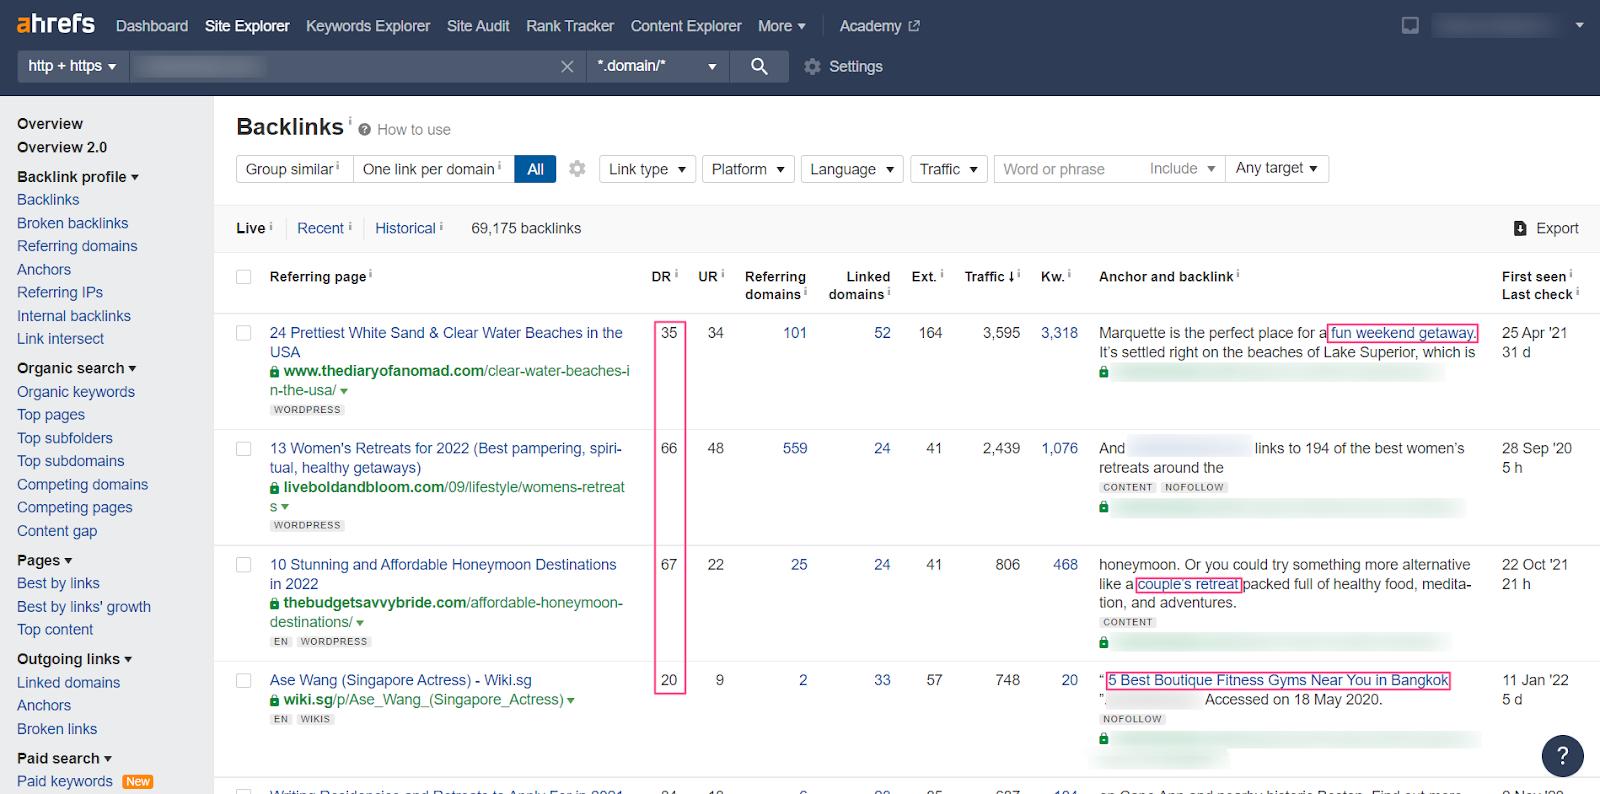Image resolution: width=1600 pixels, height=794 pixels.
Task: Open Content Explorer
Action: [686, 26]
